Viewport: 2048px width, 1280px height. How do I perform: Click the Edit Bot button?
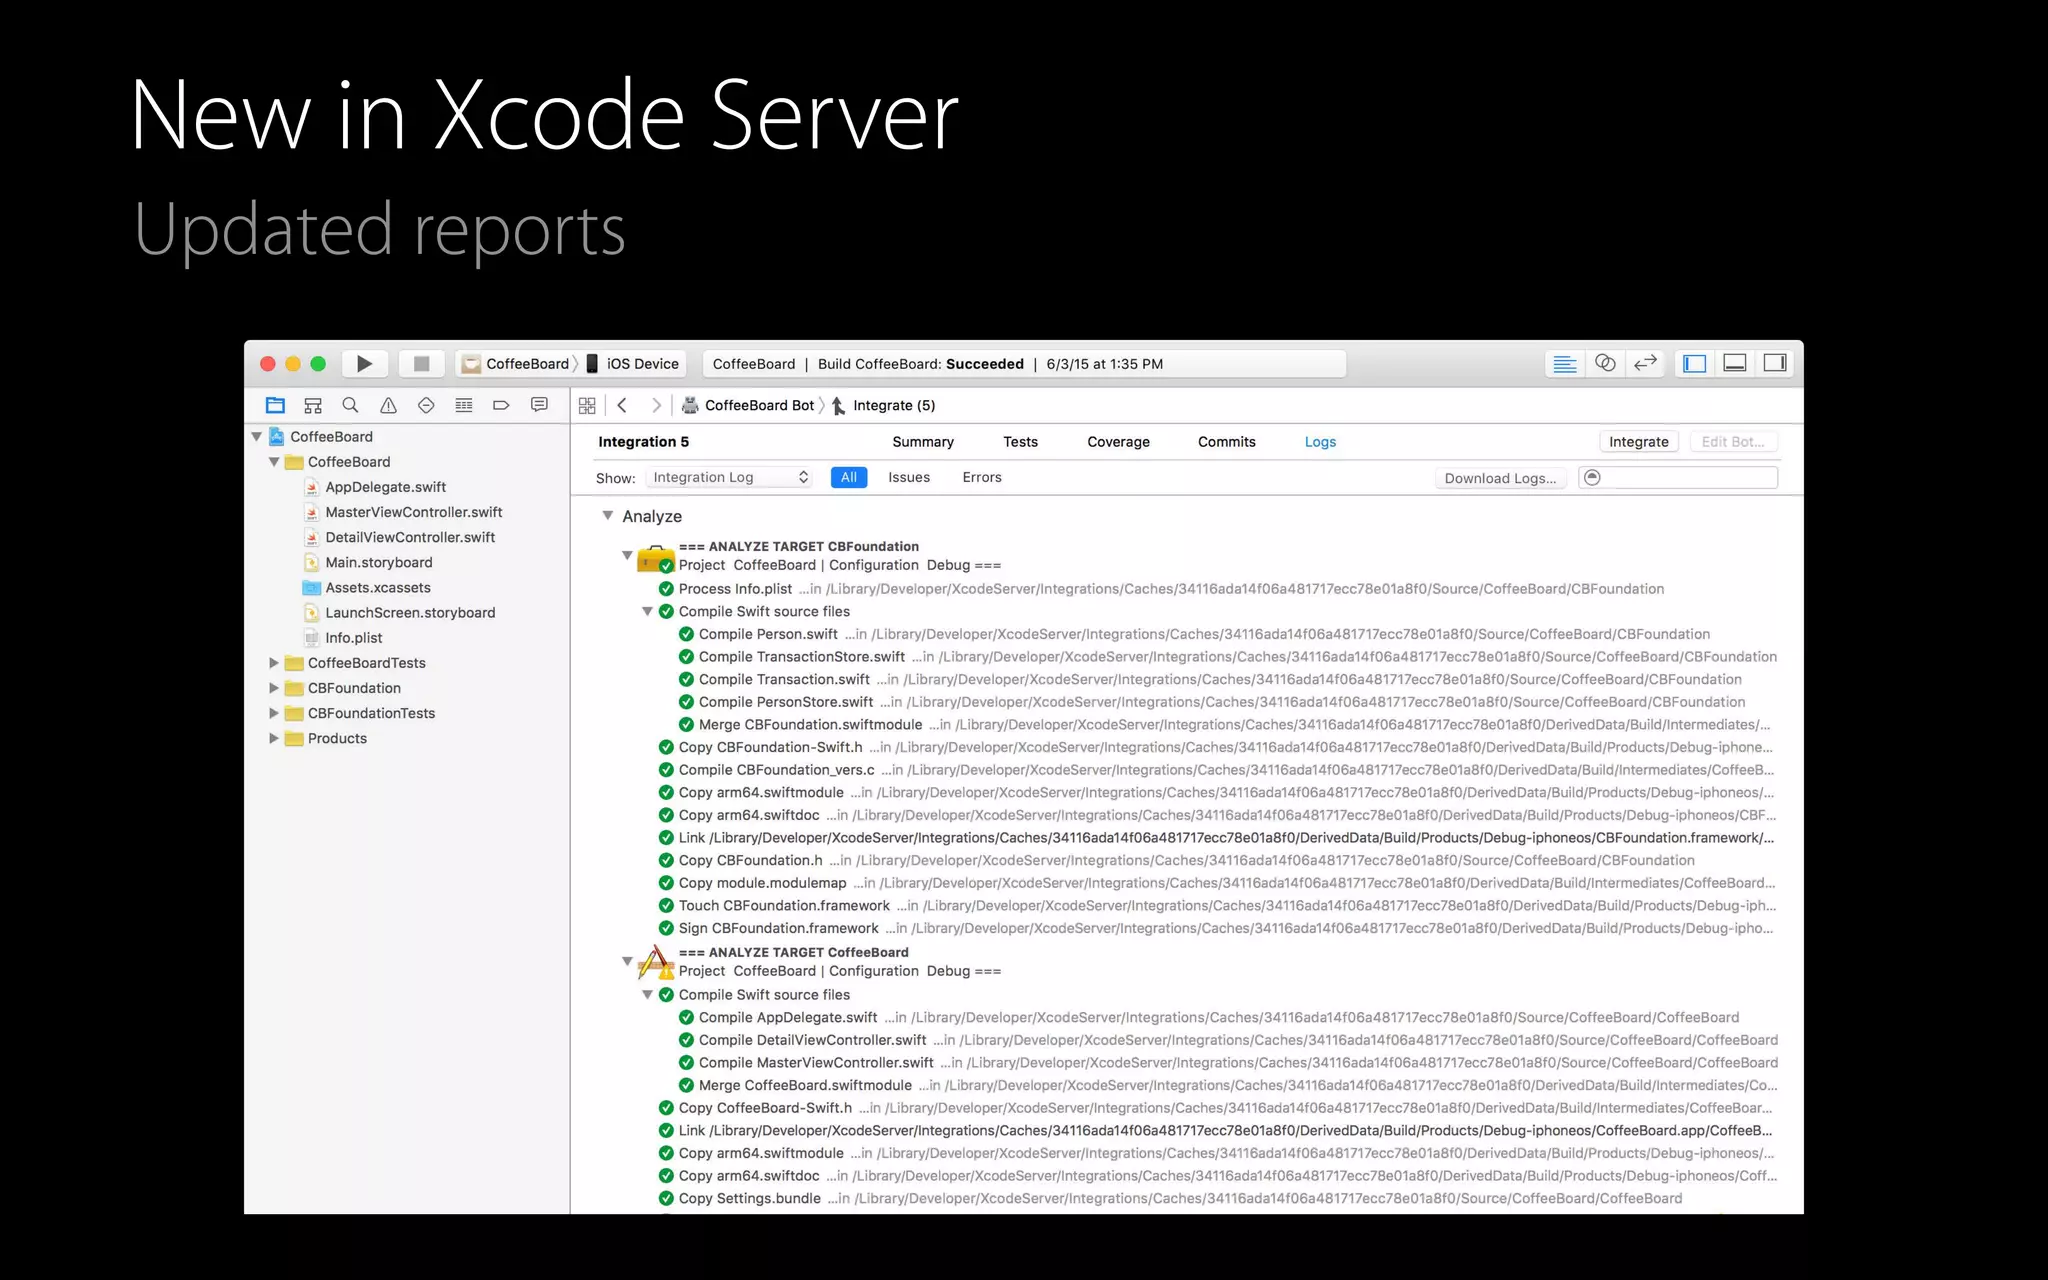[1733, 442]
